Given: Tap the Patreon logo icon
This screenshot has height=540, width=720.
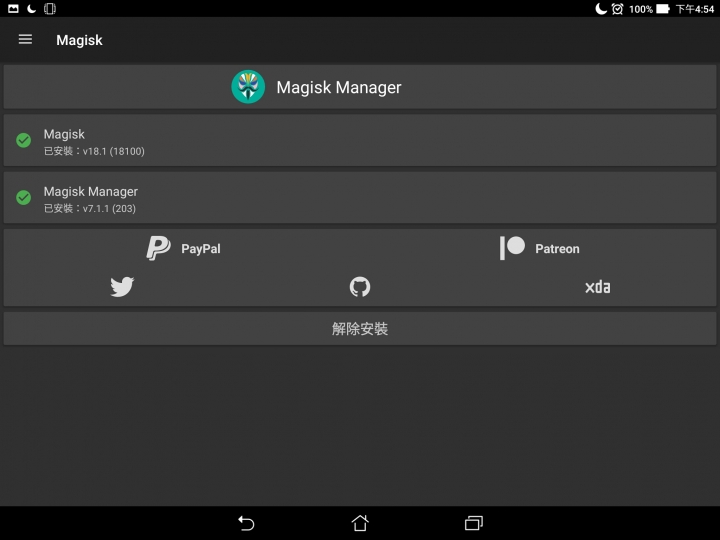Looking at the screenshot, I should [x=512, y=248].
